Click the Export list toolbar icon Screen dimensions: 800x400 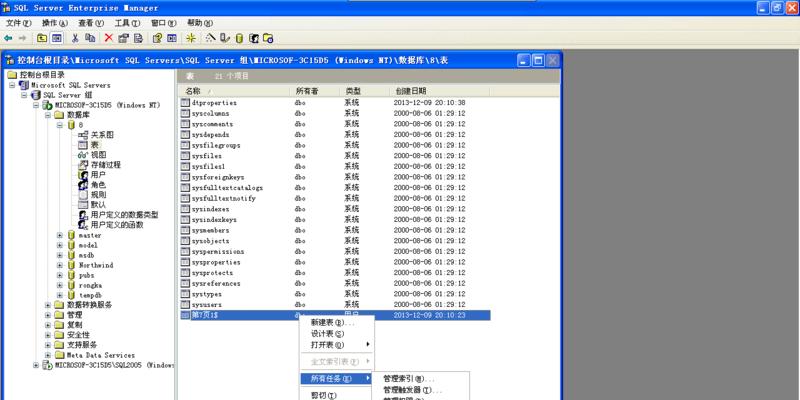[x=138, y=38]
